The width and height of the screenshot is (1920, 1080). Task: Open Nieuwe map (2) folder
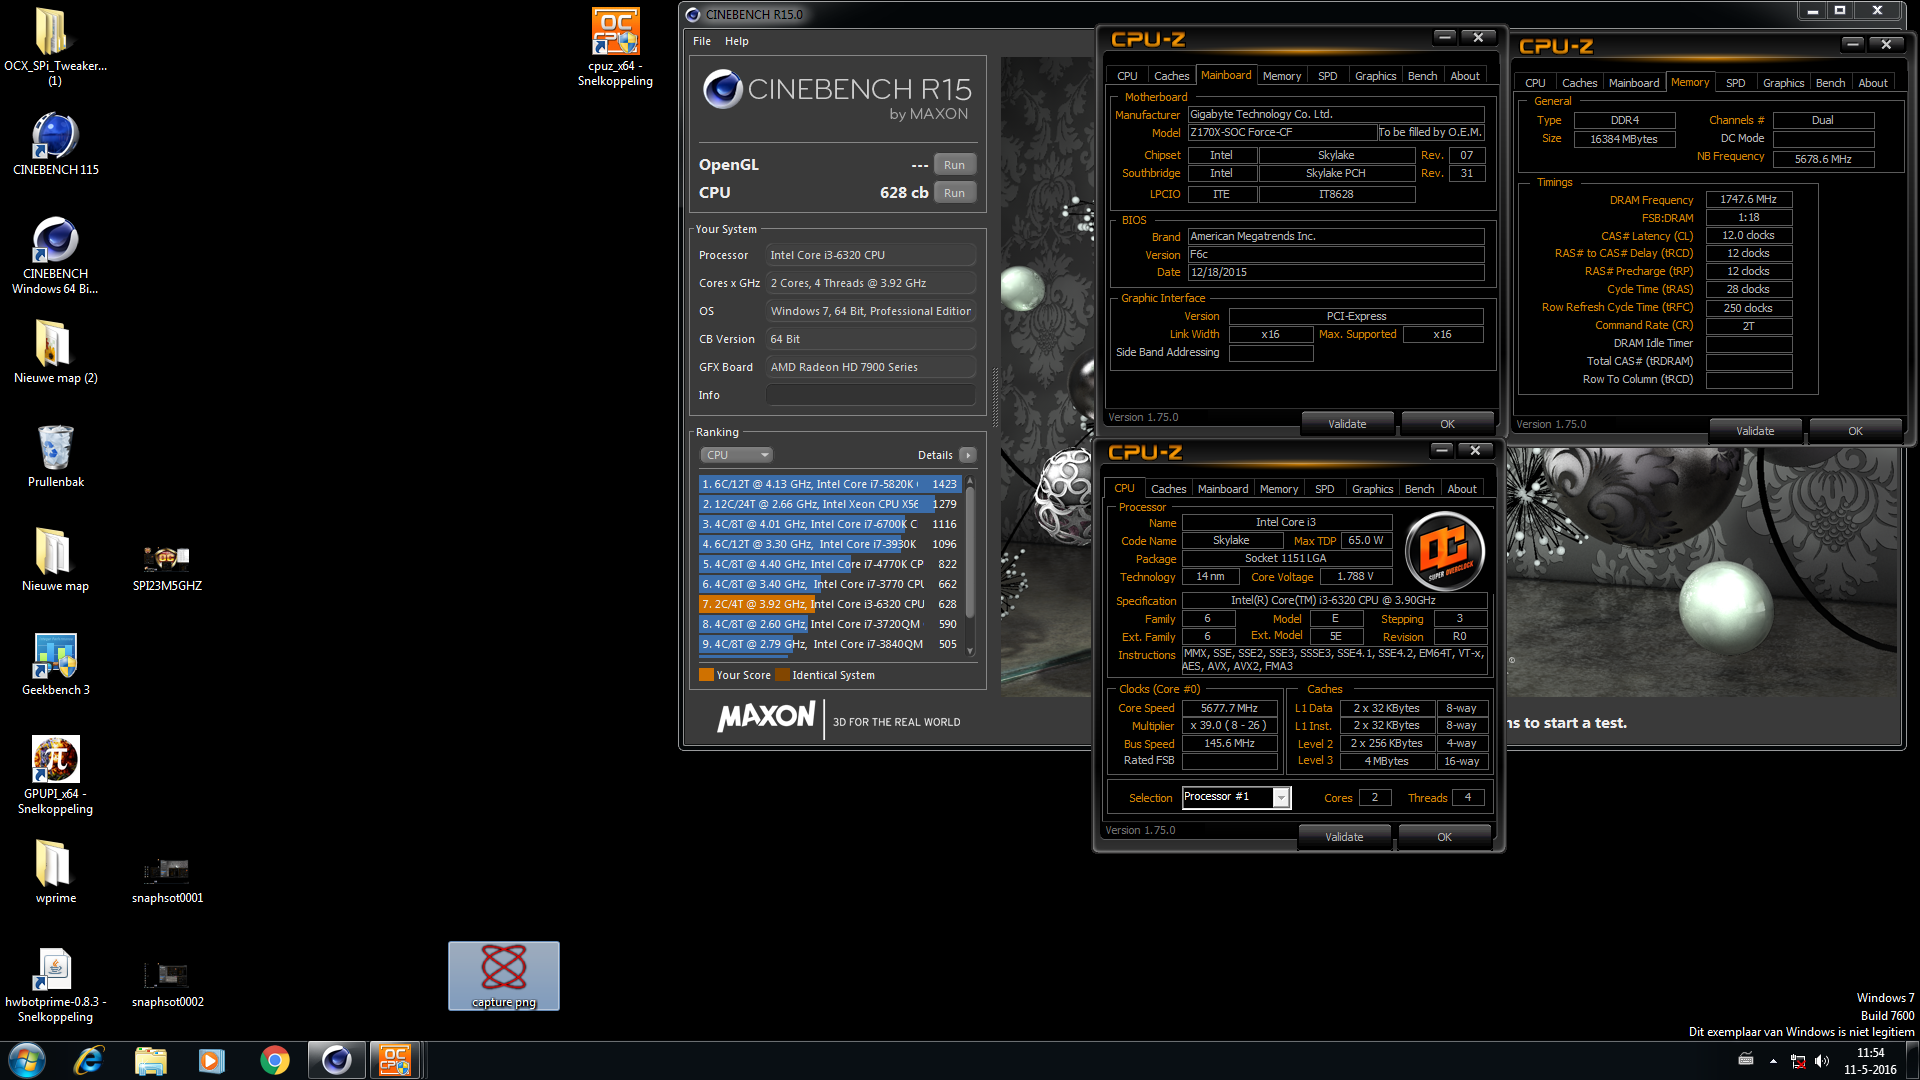click(55, 351)
